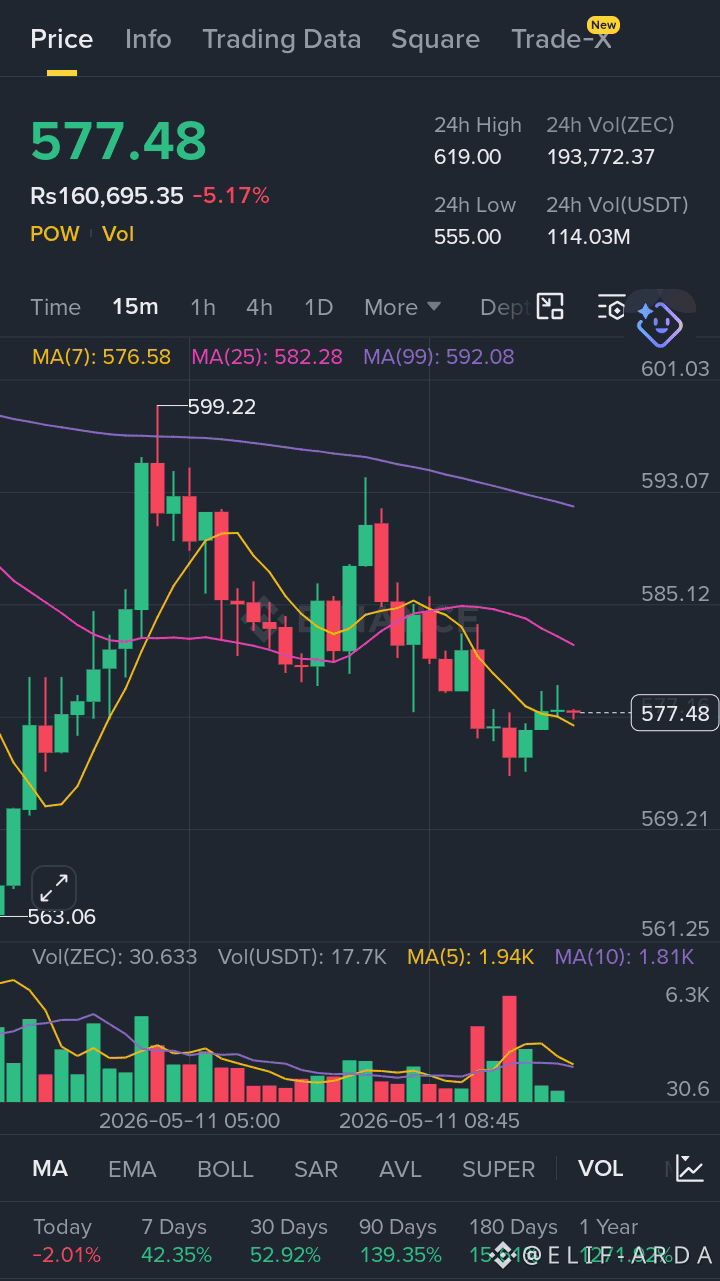Tap the 30 Days 52.92% performance
This screenshot has height=1281, width=720.
coord(289,1240)
